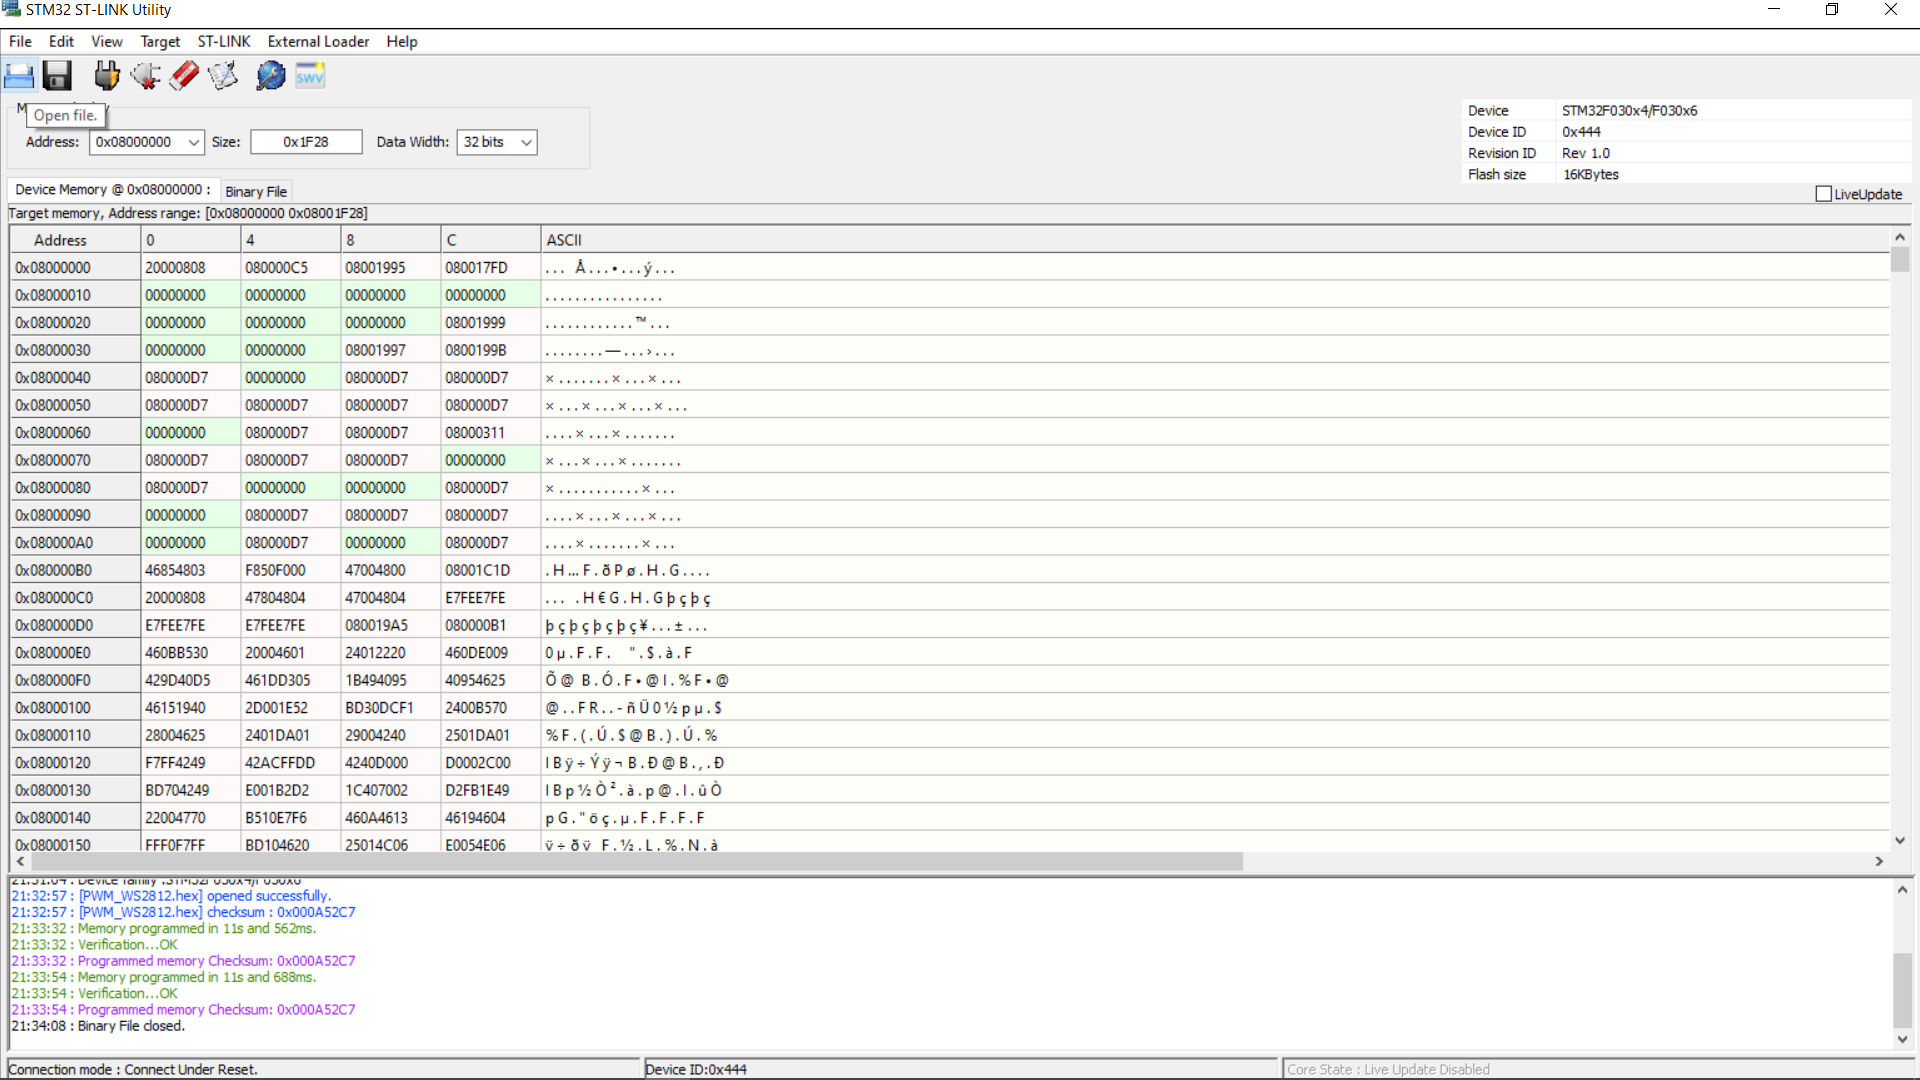1920x1080 pixels.
Task: Open the External Loader menu
Action: pos(318,41)
